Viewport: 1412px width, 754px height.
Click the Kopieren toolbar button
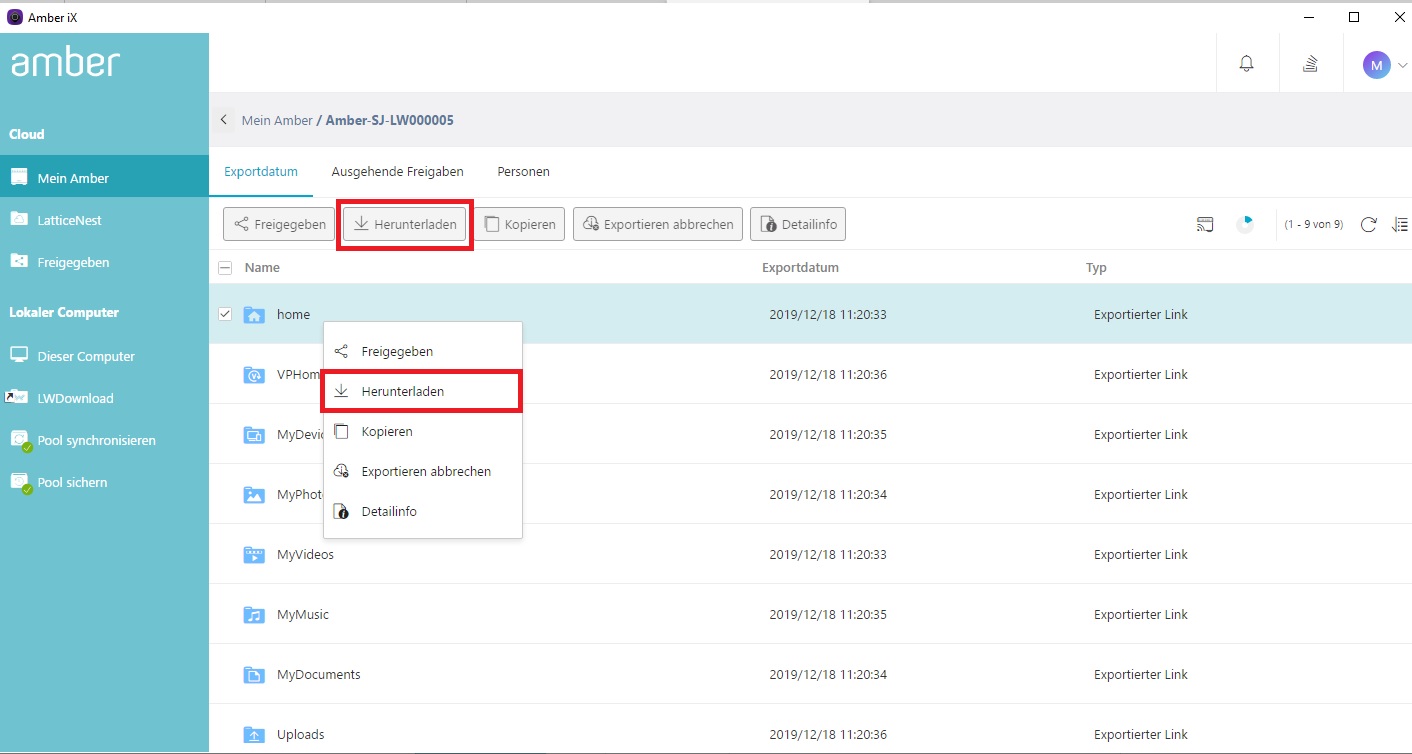pos(520,224)
